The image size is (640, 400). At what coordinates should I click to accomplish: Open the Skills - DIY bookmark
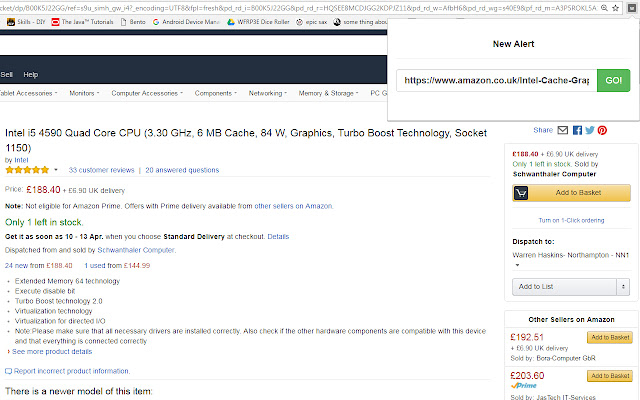pos(26,22)
